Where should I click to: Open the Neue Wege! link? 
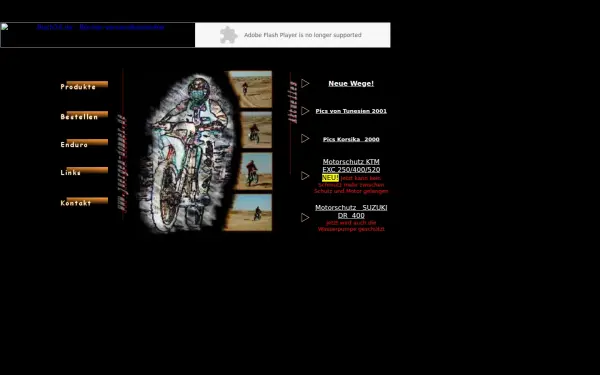(x=351, y=83)
